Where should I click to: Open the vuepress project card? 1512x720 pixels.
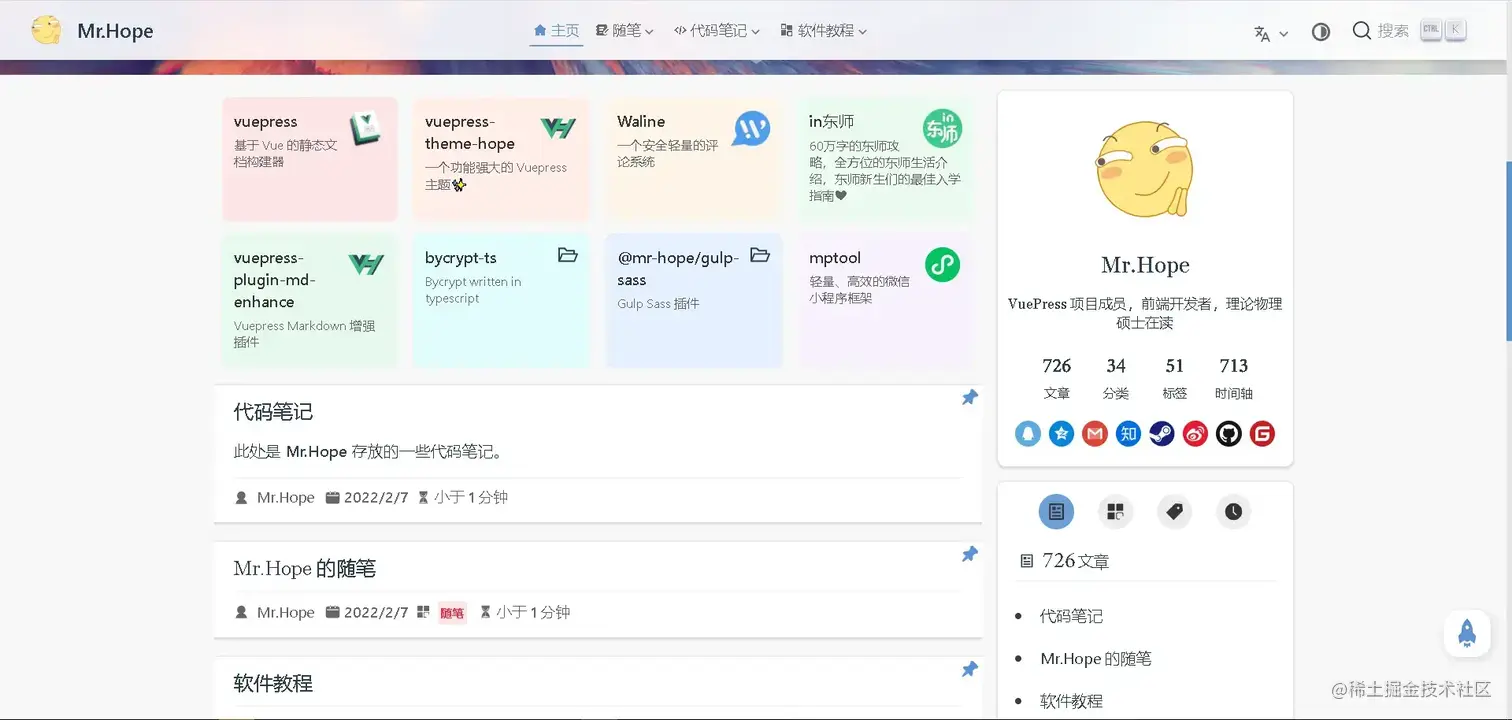(309, 159)
